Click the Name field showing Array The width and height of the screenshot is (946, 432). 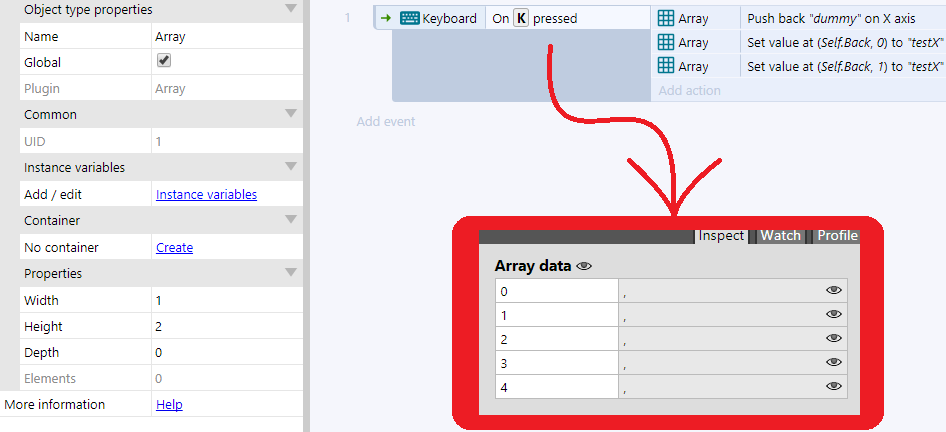pos(227,36)
